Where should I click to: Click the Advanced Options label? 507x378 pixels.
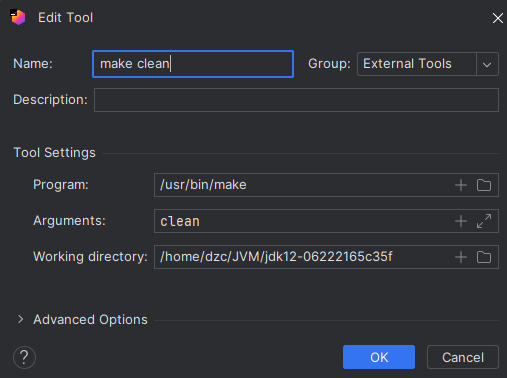point(90,320)
